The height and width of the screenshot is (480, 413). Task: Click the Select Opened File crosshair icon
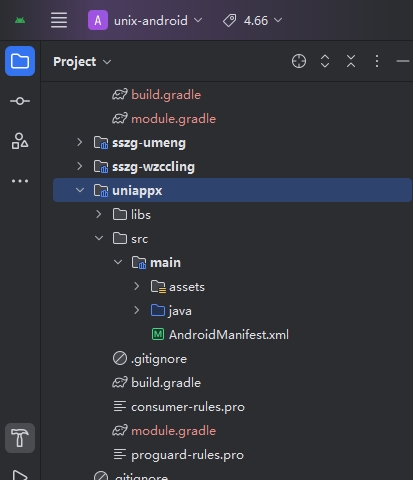click(x=299, y=61)
